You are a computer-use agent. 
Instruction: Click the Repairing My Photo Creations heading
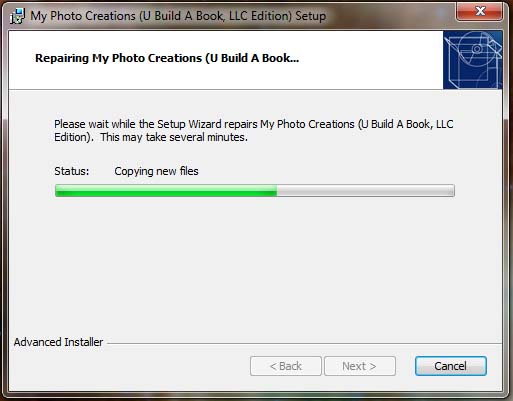click(x=167, y=58)
